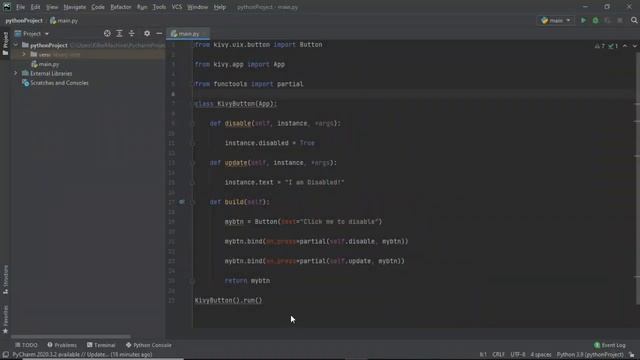Start debugging with the bug icon
This screenshot has height=360, width=640.
tap(596, 20)
